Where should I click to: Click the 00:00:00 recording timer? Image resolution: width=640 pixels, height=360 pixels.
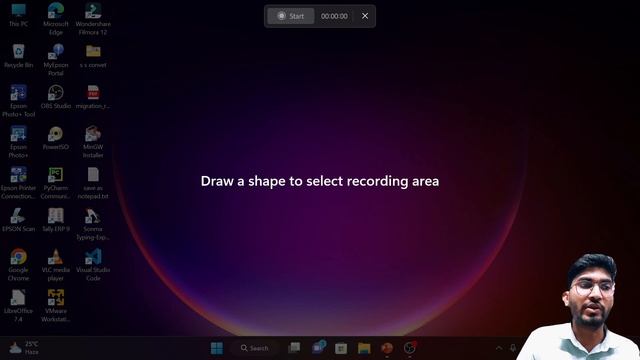(x=334, y=16)
